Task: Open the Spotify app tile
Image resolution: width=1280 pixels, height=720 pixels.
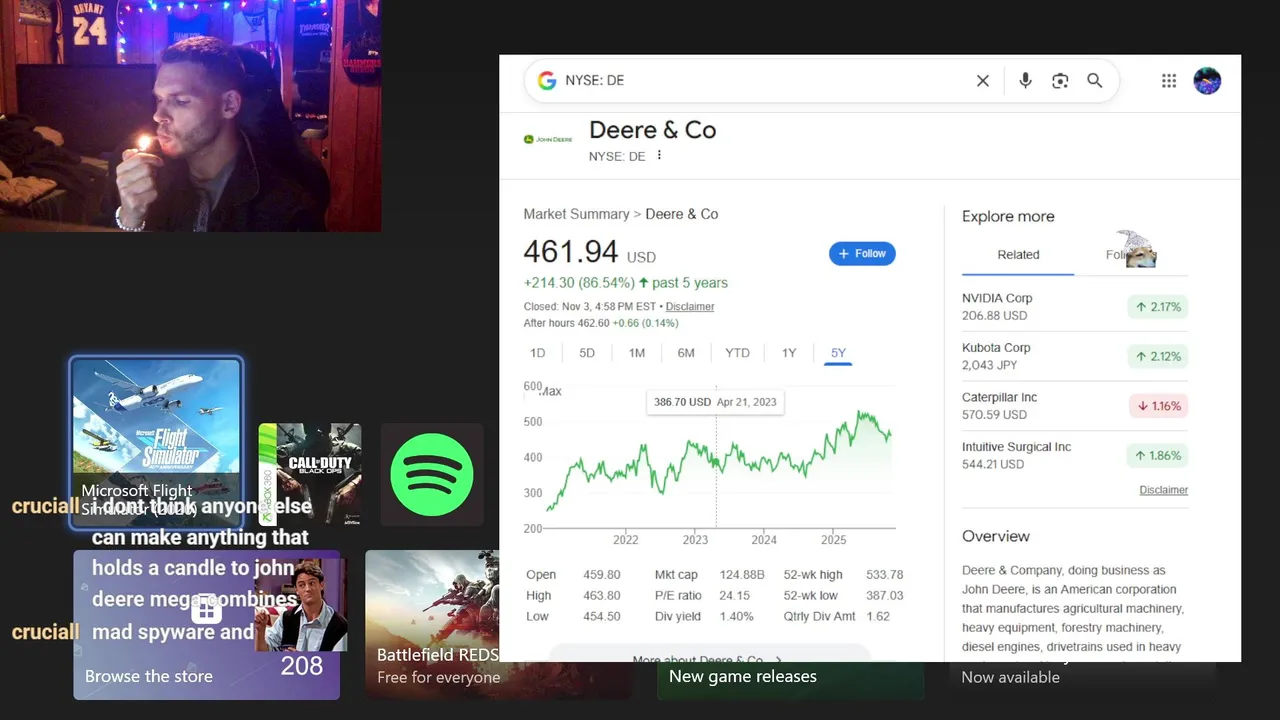Action: click(x=432, y=475)
